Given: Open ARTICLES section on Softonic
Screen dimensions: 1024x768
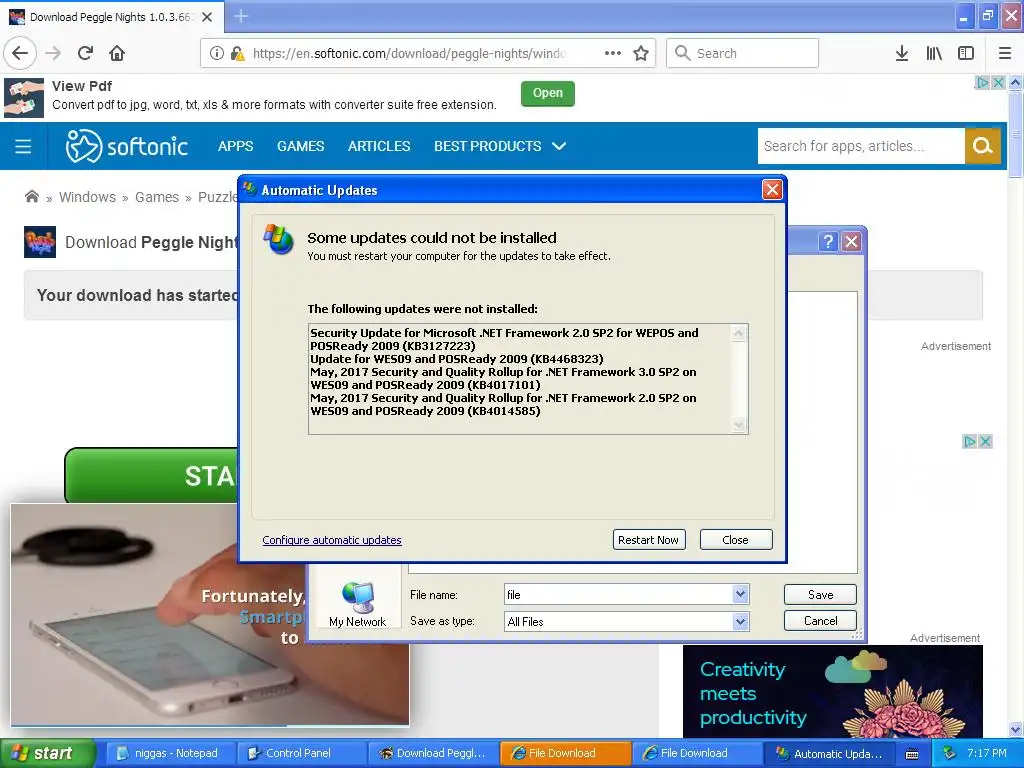Looking at the screenshot, I should click(379, 146).
